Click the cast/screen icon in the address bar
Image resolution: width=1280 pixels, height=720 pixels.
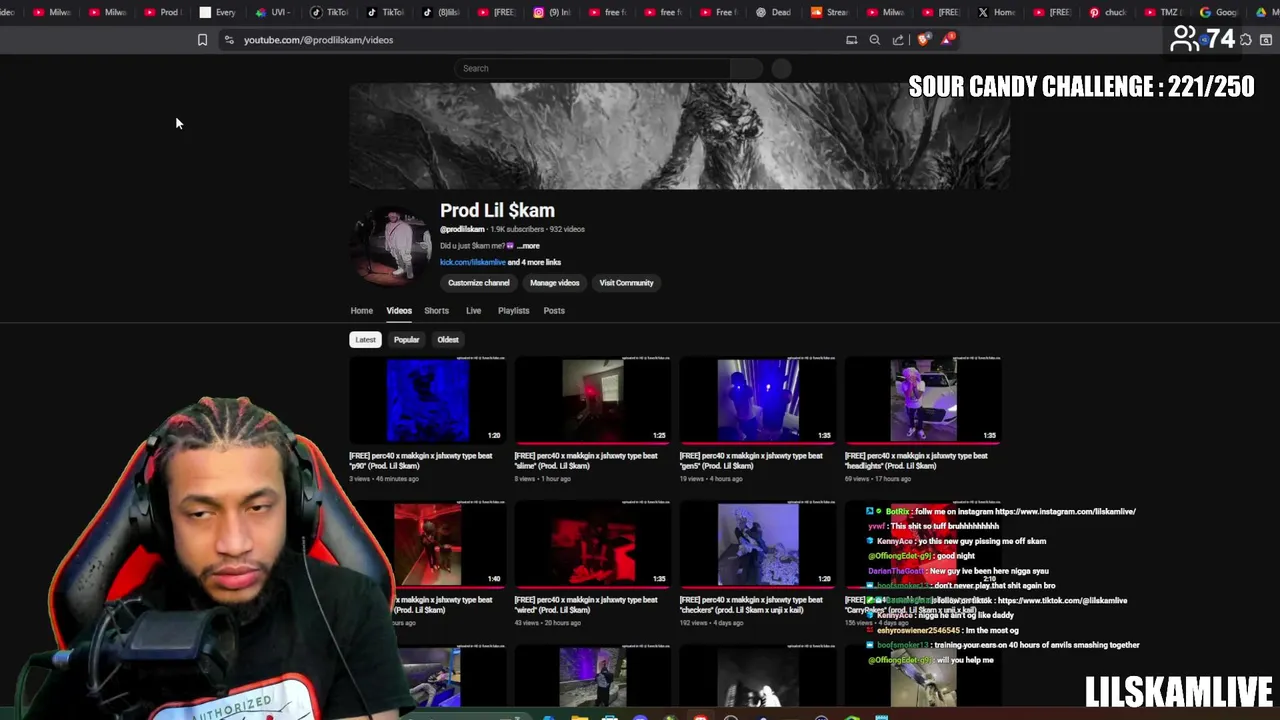(852, 40)
